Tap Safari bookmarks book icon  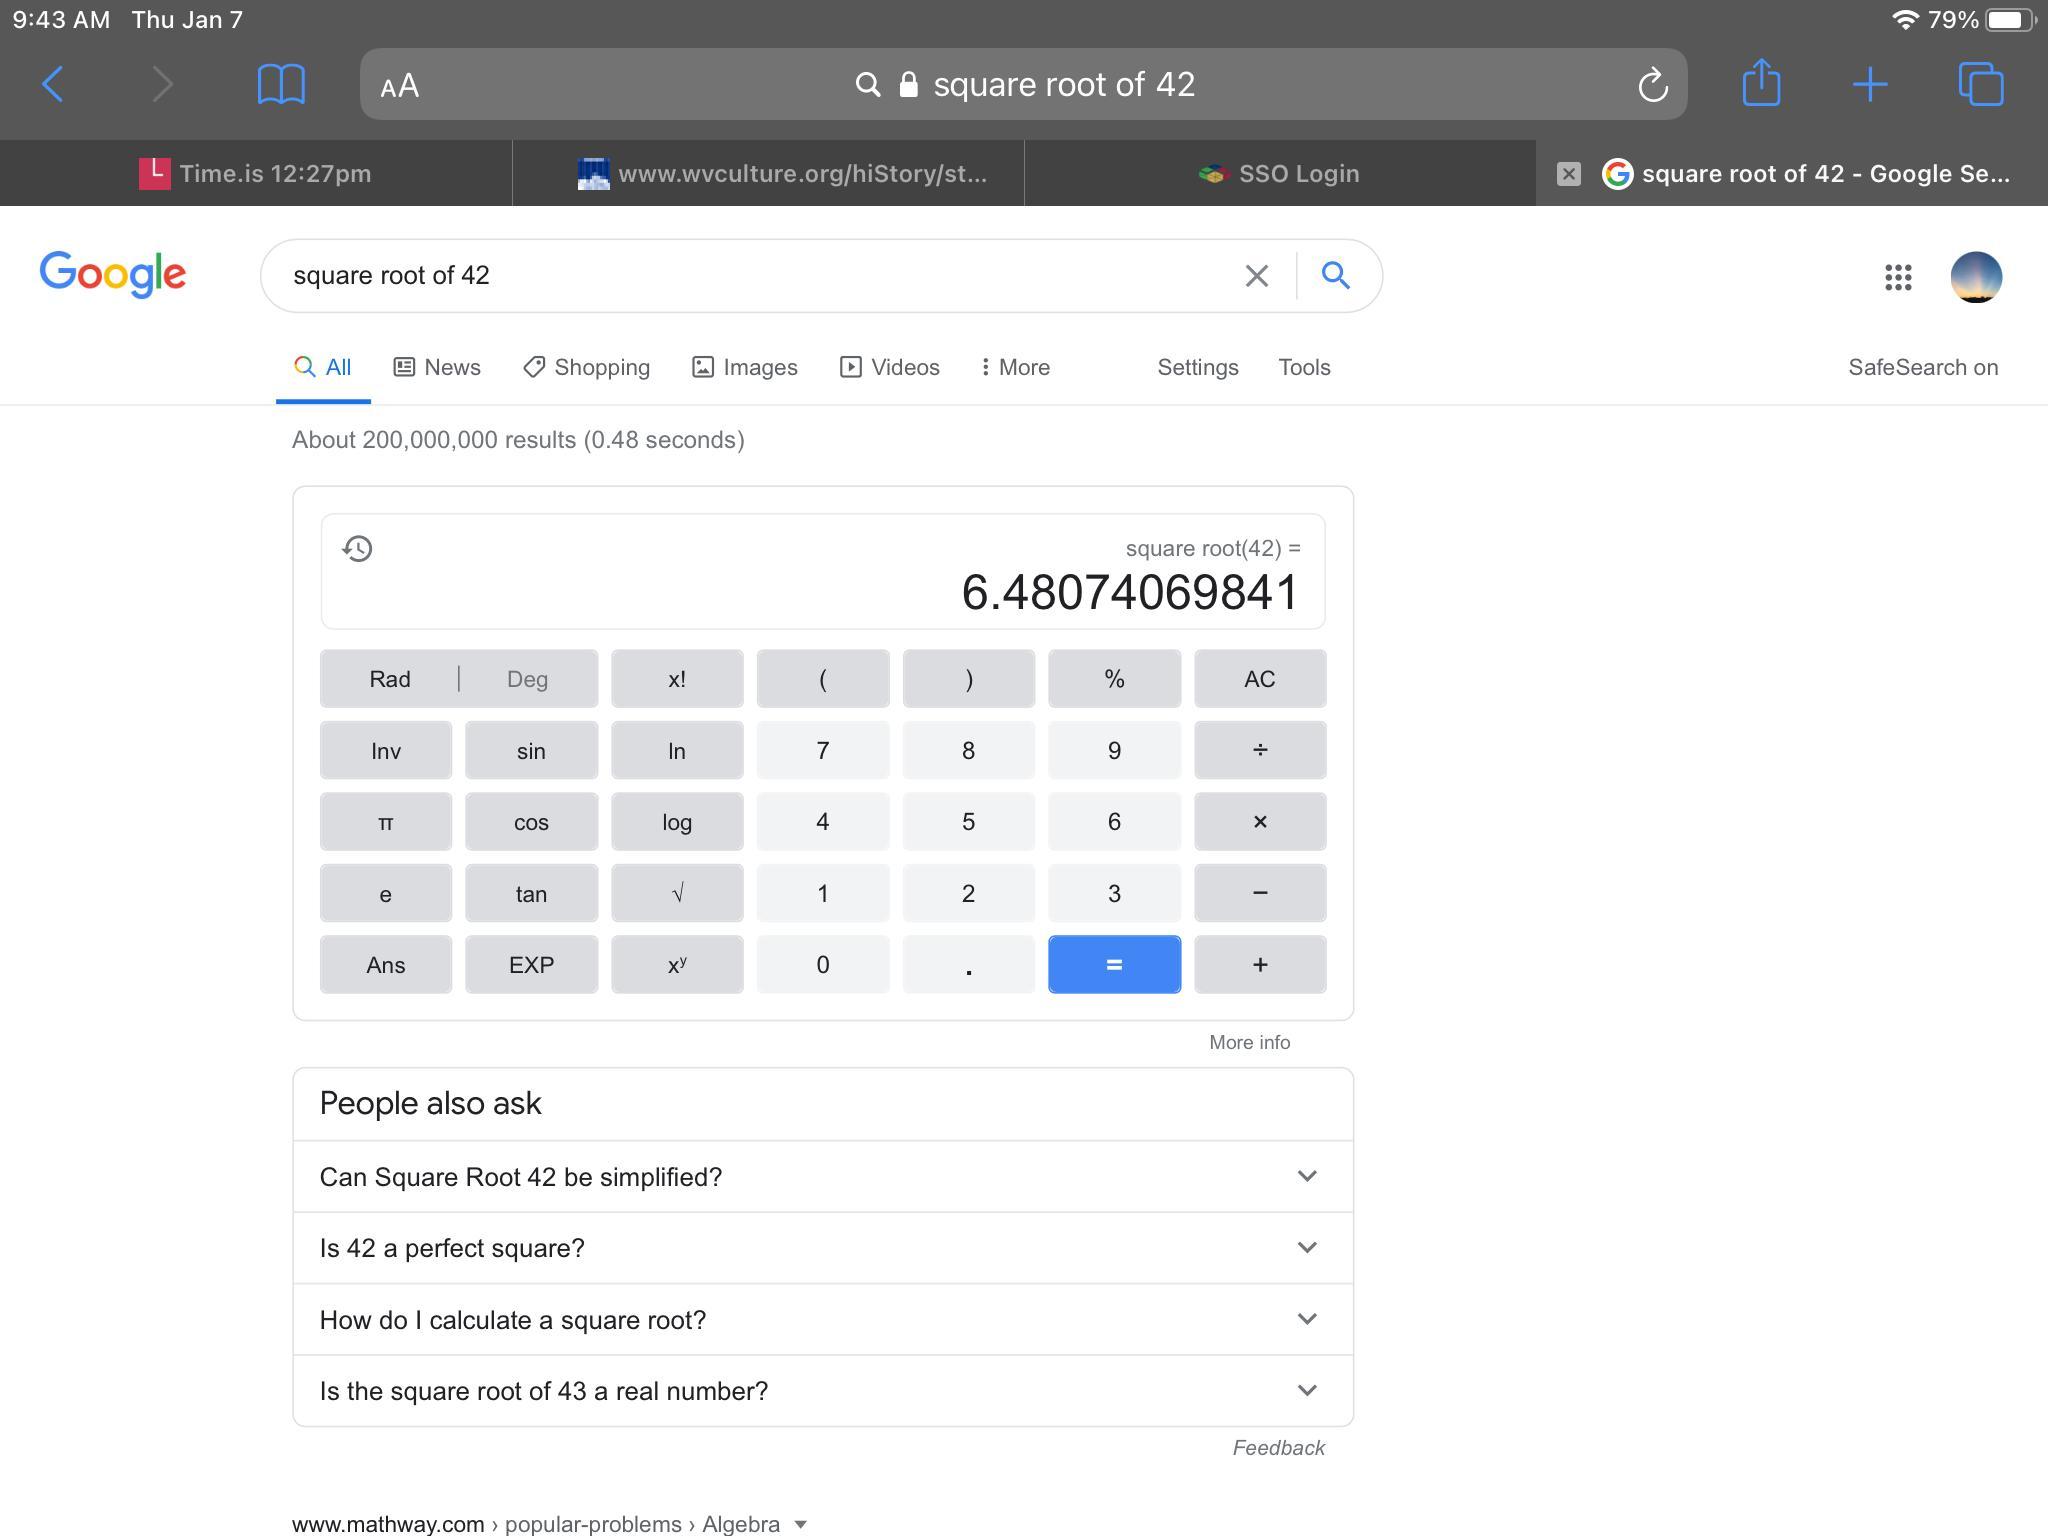281,84
